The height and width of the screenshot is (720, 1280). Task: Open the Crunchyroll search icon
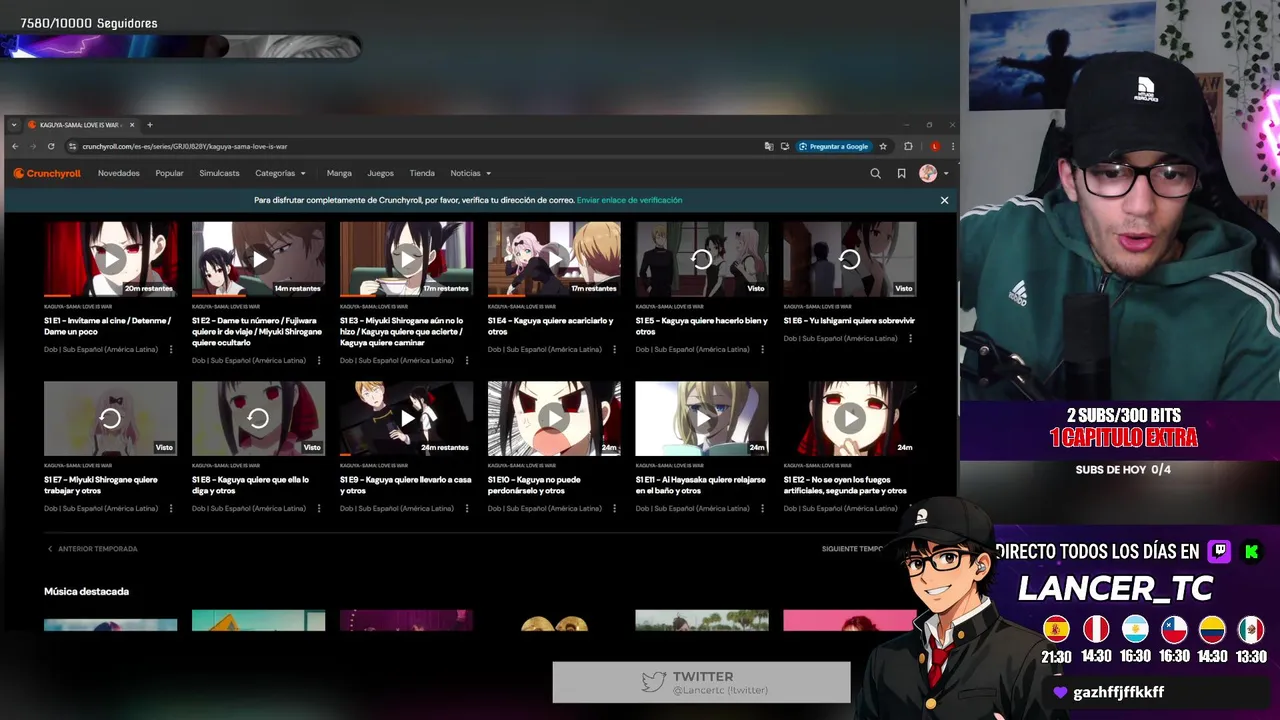pyautogui.click(x=875, y=173)
